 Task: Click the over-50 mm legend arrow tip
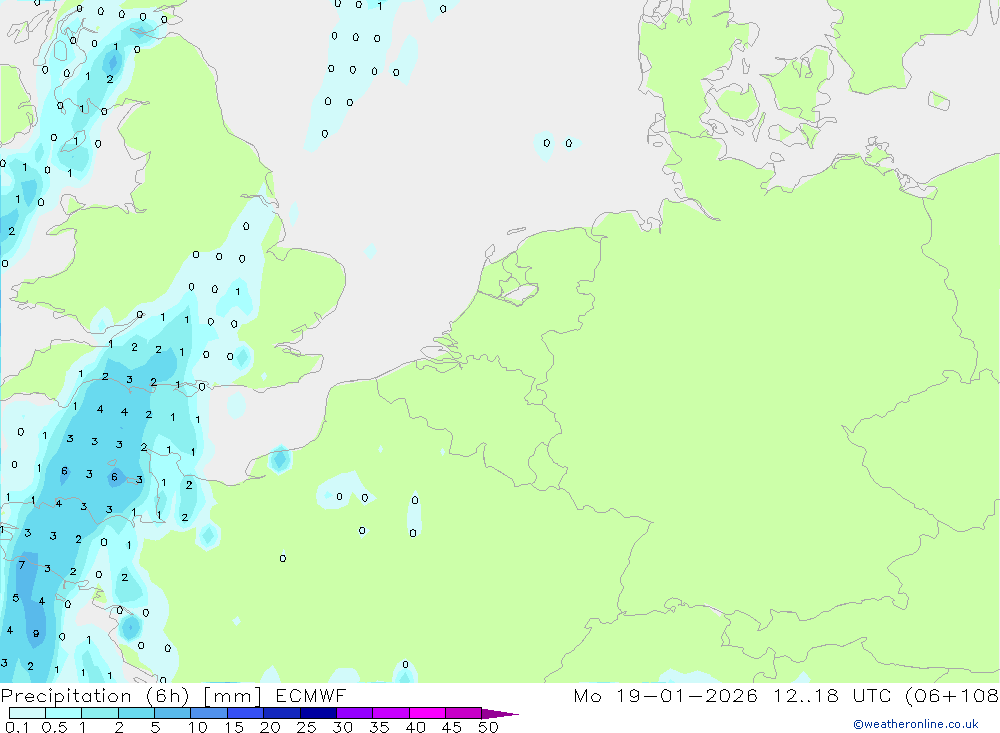501,713
